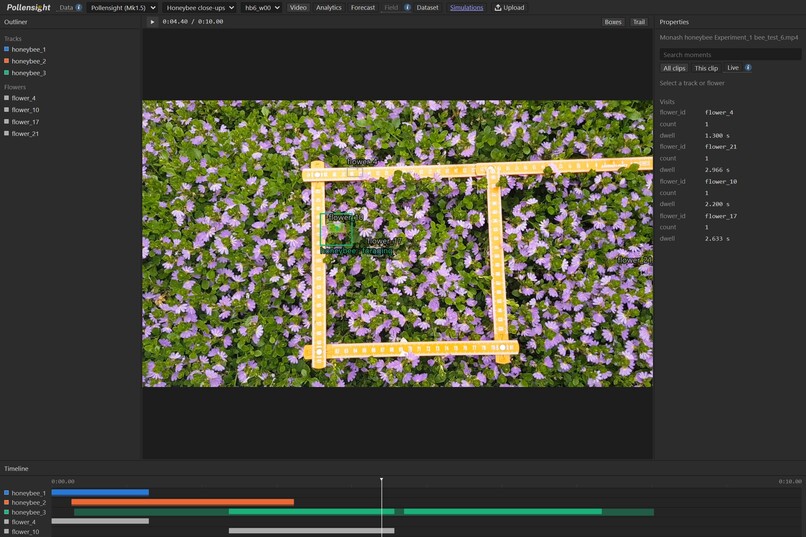Switch to the Forecast tab
The image size is (806, 537).
pyautogui.click(x=363, y=7)
